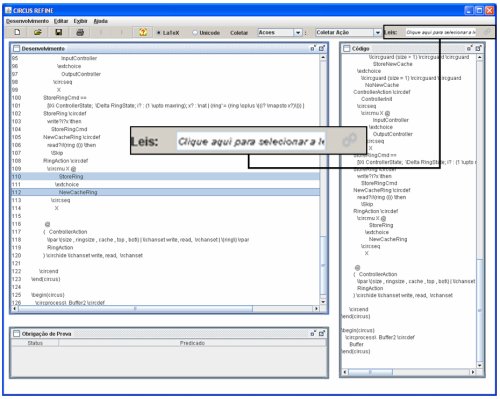
Task: Open the Ajuda menu
Action: coord(101,21)
